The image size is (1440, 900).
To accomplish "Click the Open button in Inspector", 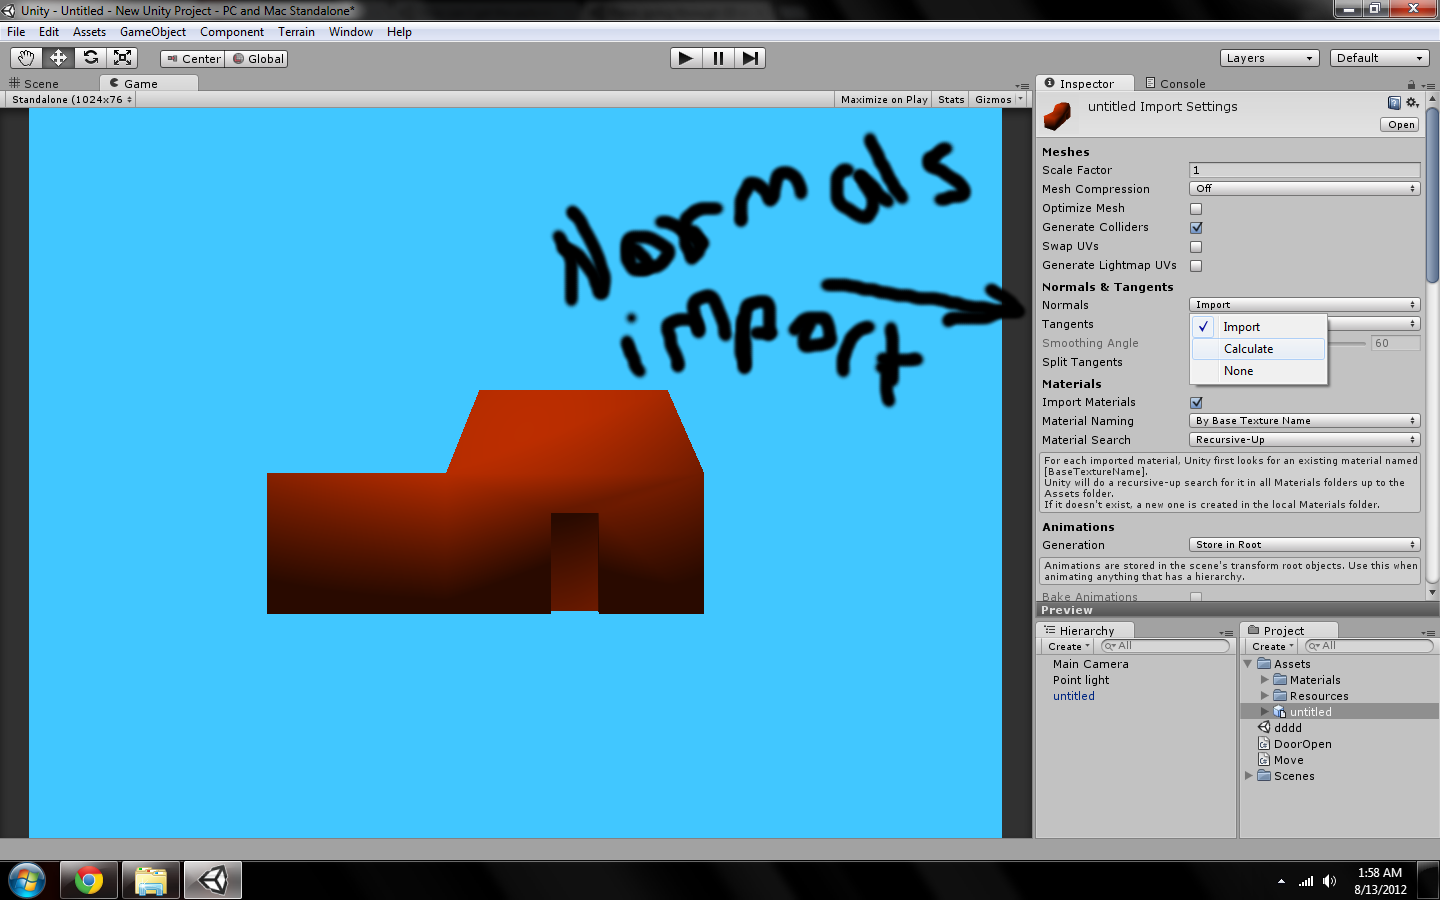I will 1401,125.
